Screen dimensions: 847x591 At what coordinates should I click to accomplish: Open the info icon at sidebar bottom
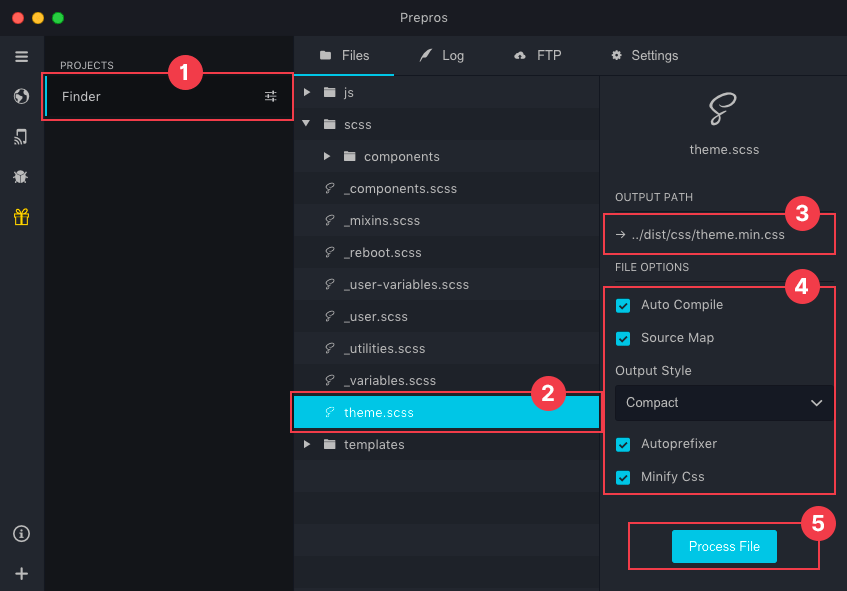pos(21,534)
